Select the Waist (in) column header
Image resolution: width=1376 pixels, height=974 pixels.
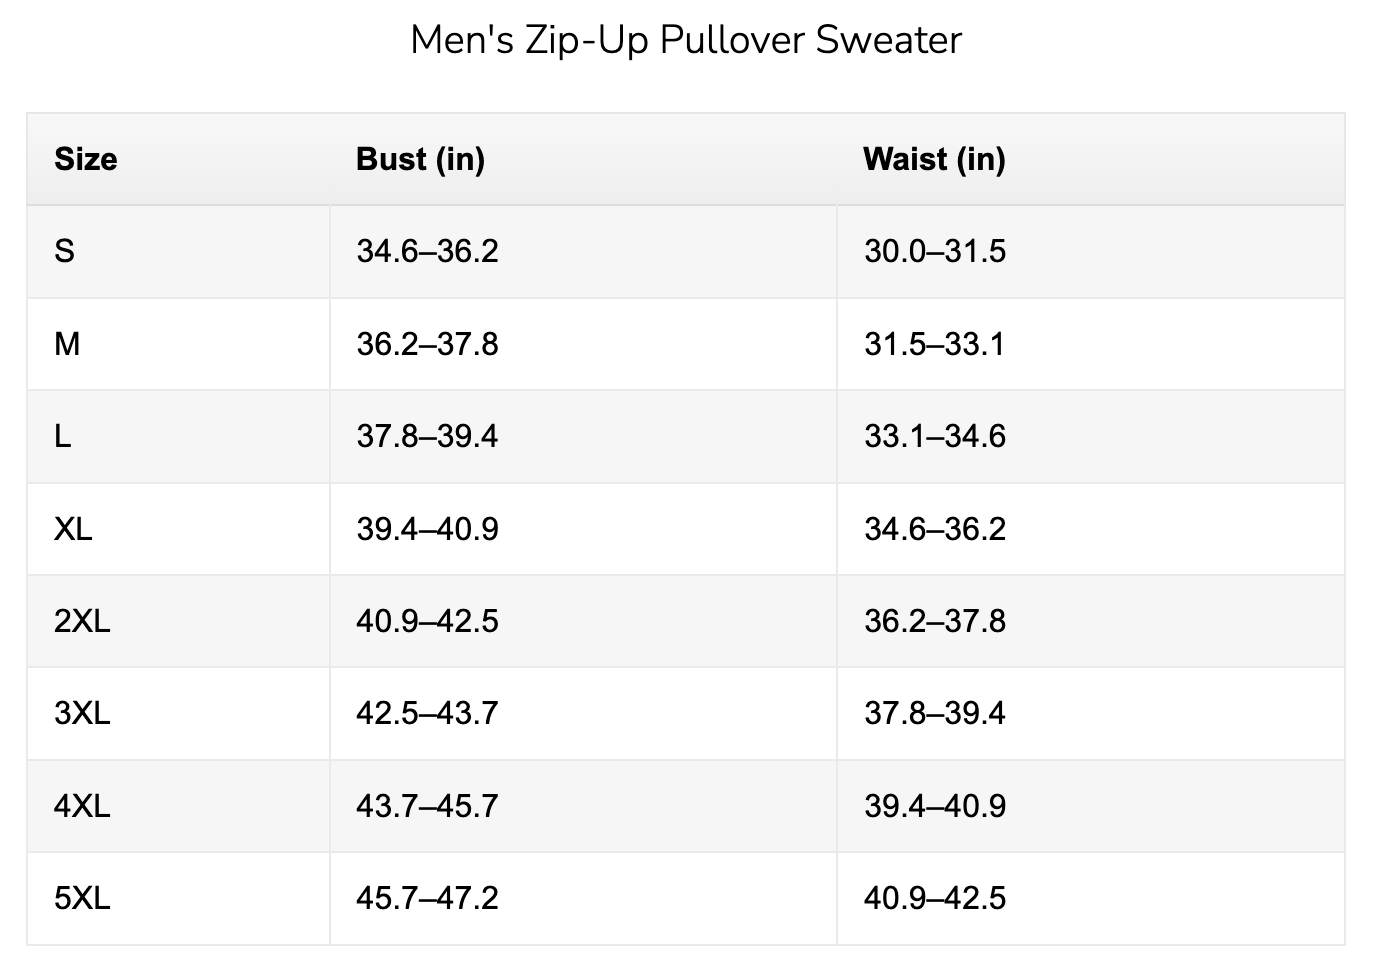pyautogui.click(x=934, y=159)
